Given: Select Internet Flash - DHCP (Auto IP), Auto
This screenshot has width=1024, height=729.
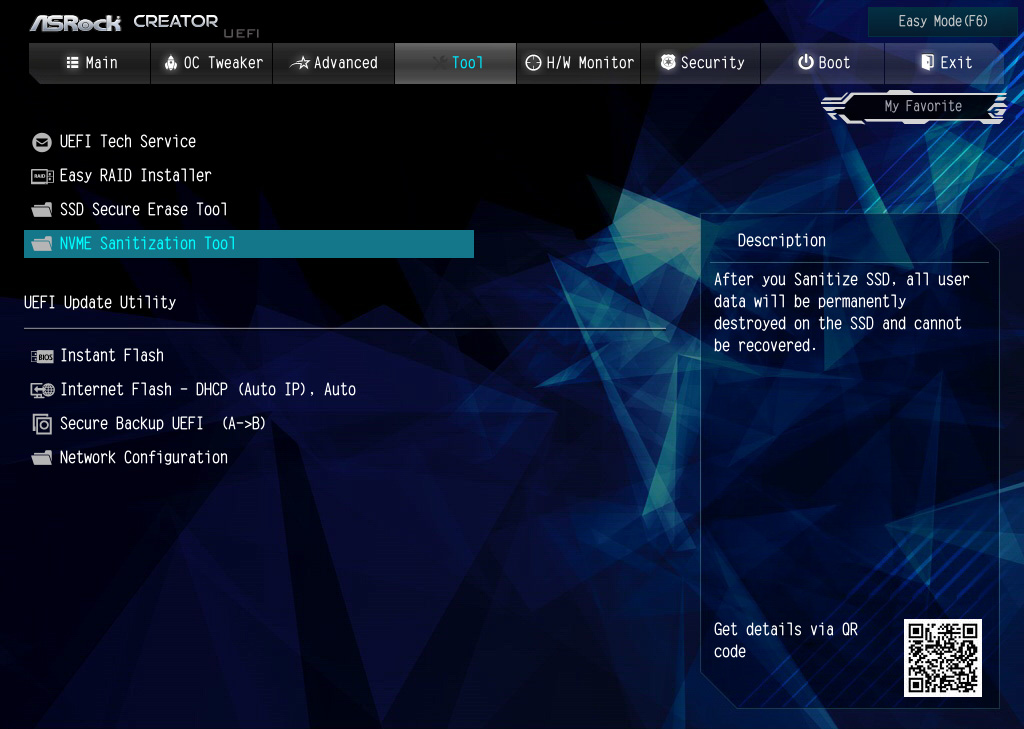Looking at the screenshot, I should [208, 390].
